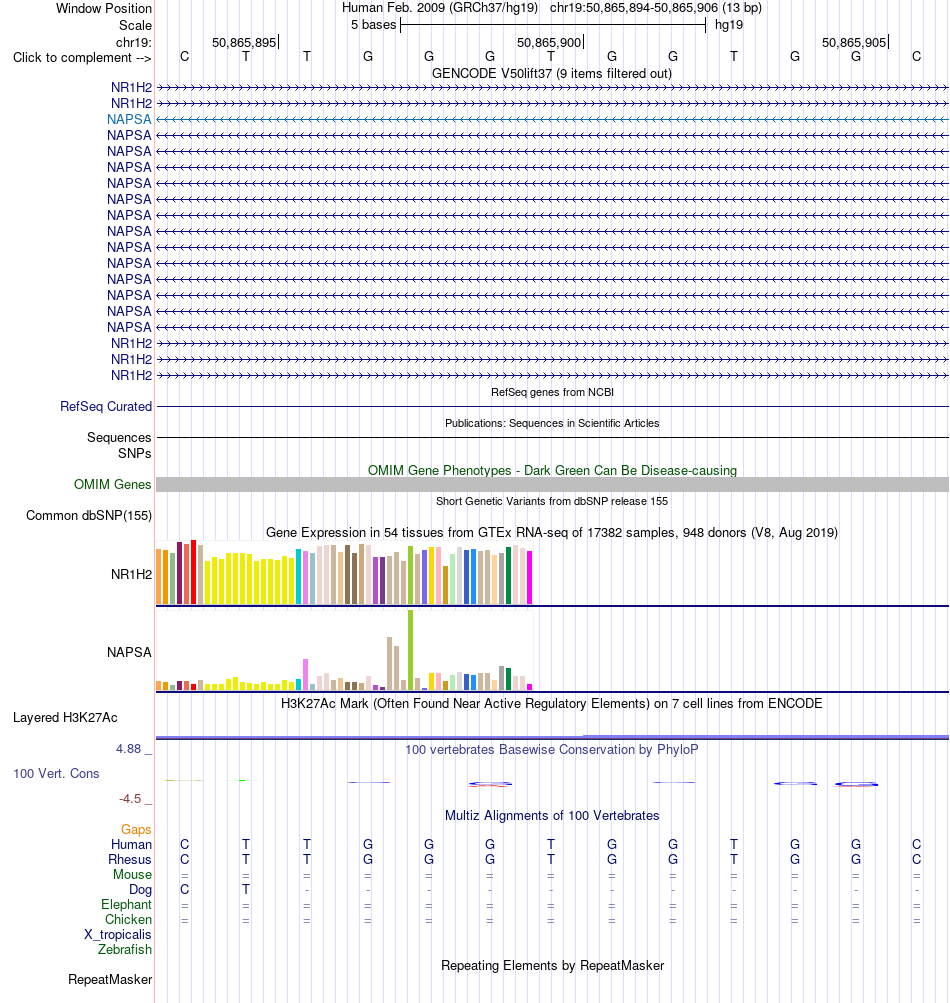Click the magenta last bar in NR1H2 chart
Screen dimensions: 950x1003
point(530,577)
